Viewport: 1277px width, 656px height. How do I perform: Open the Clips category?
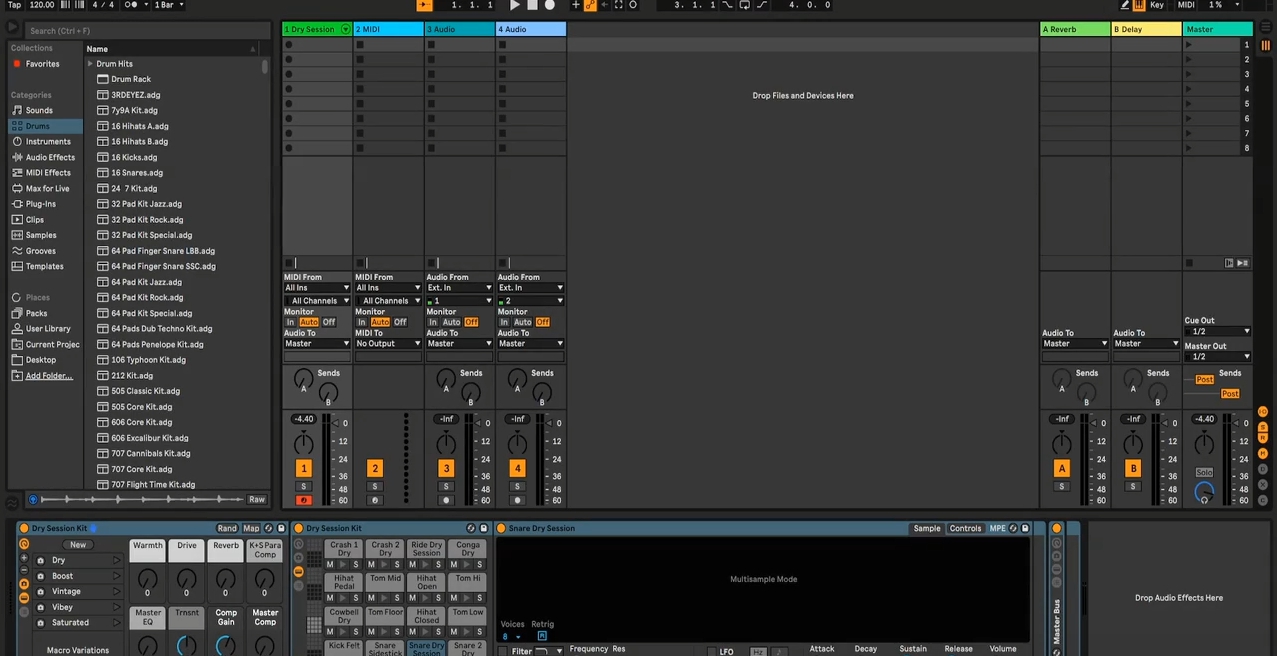[x=35, y=220]
